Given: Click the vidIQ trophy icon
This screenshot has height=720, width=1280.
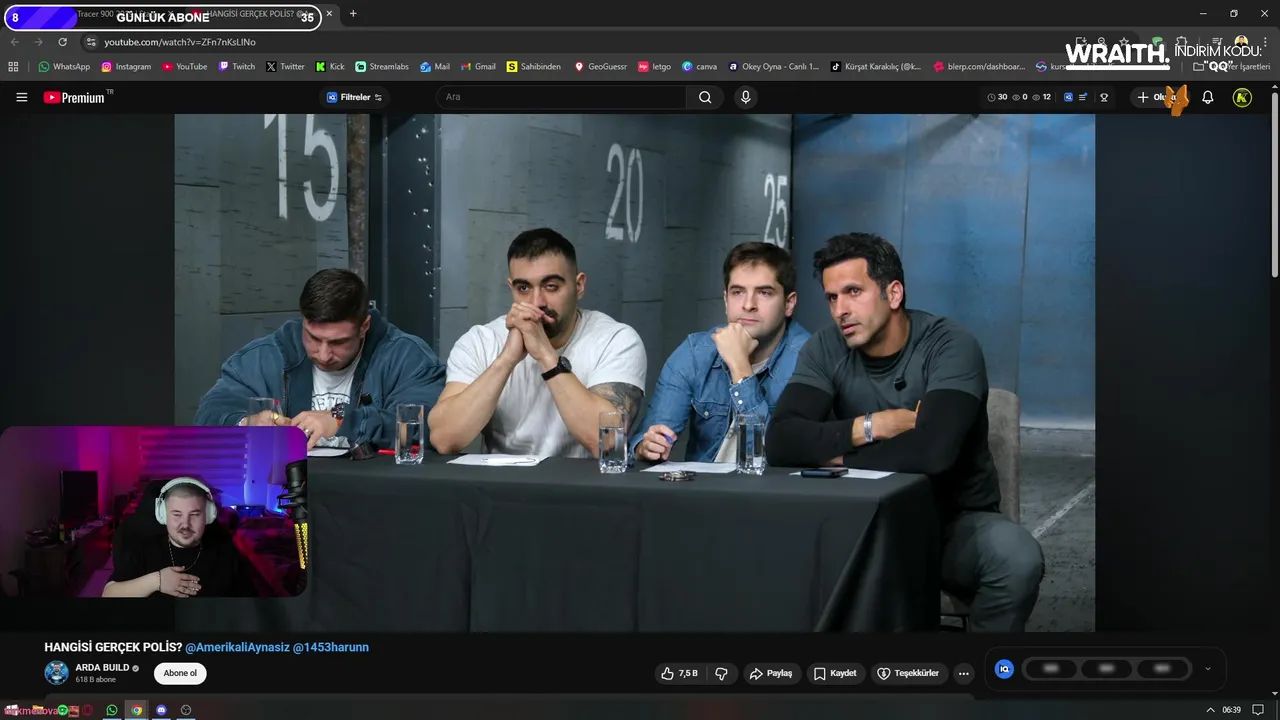Looking at the screenshot, I should [1104, 97].
